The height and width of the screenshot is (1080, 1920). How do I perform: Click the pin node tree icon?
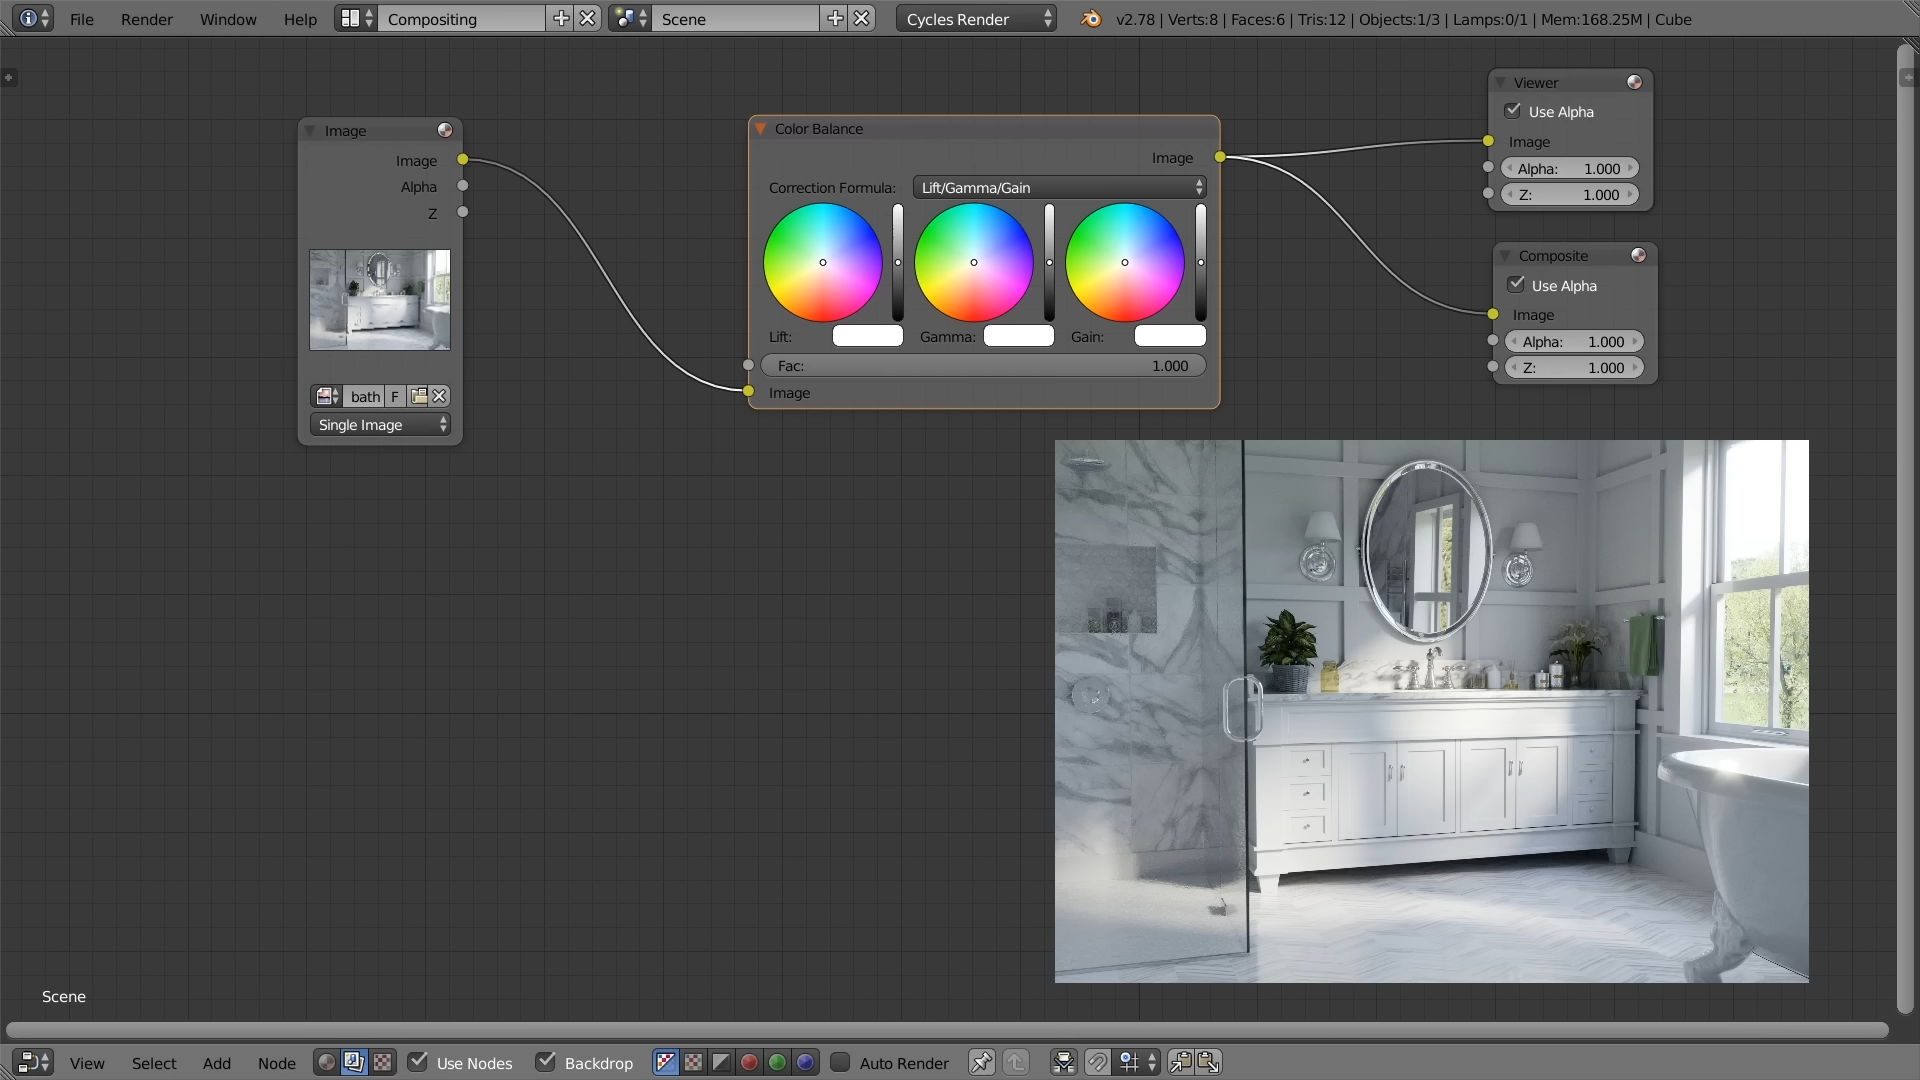tap(981, 1062)
